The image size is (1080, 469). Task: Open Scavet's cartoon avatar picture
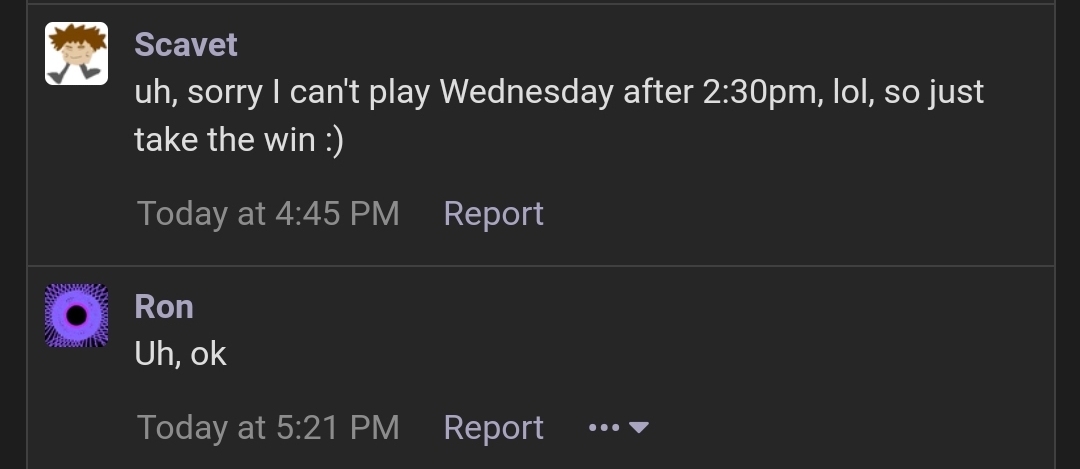pyautogui.click(x=76, y=53)
